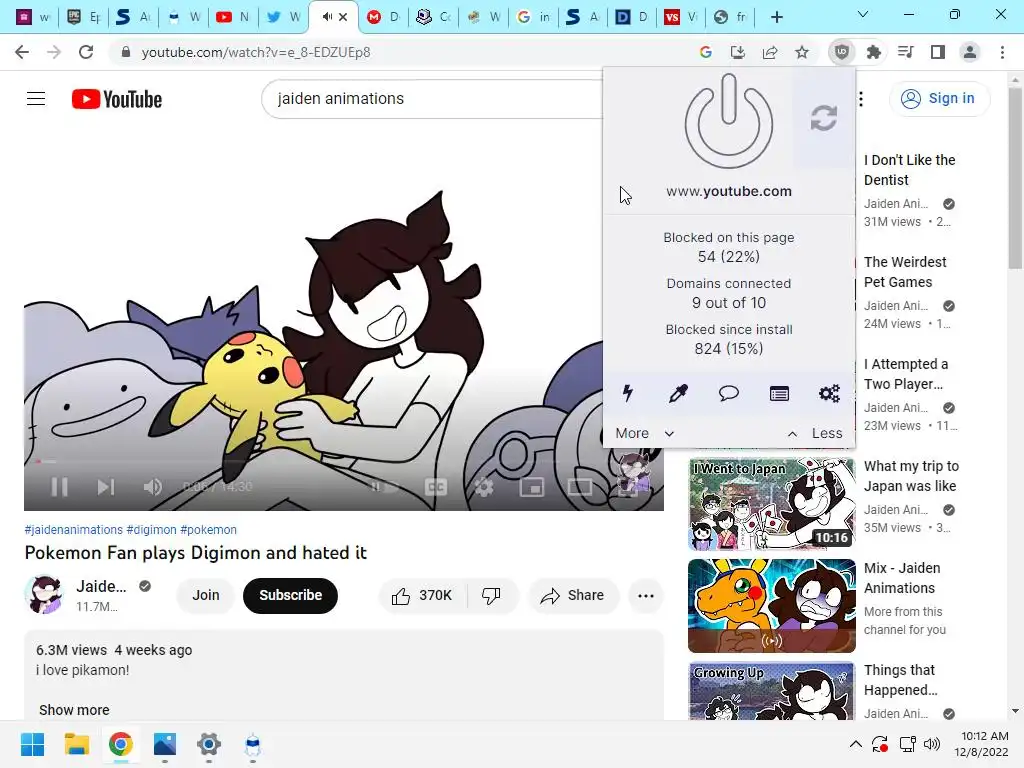Report an issue via speech bubble icon
1024x768 pixels.
click(x=728, y=393)
